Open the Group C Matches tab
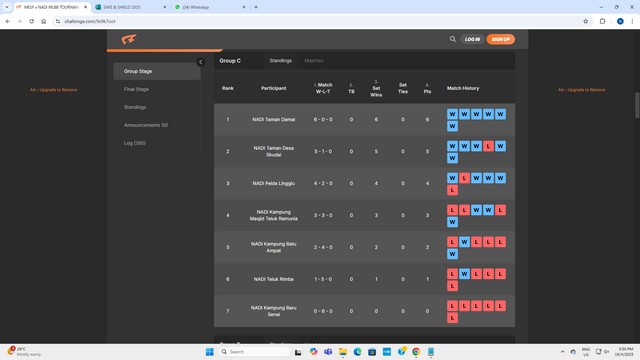The width and height of the screenshot is (640, 360). [313, 60]
